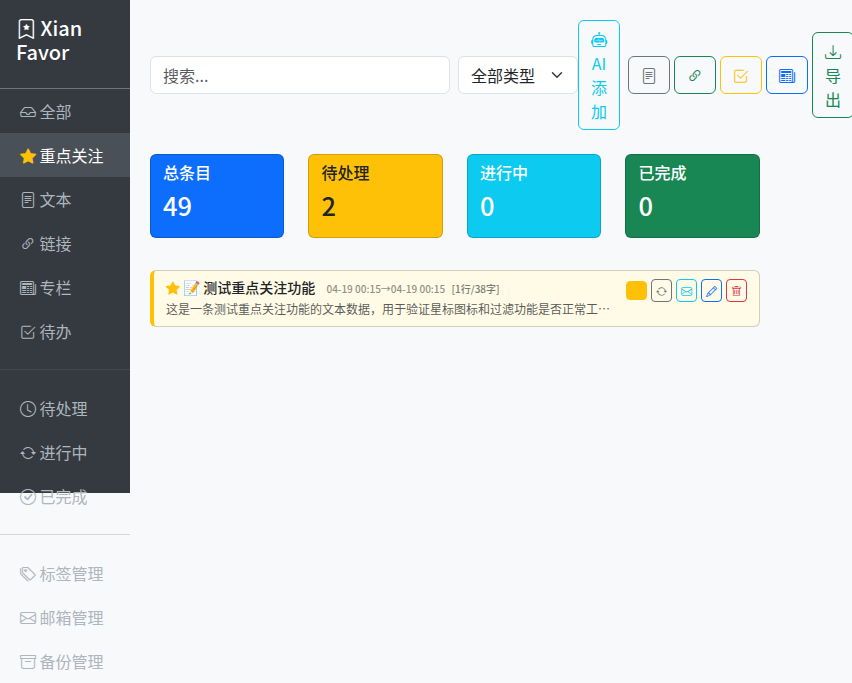Click the Xian Favor bookmark logo
The width and height of the screenshot is (852, 683).
(49, 41)
